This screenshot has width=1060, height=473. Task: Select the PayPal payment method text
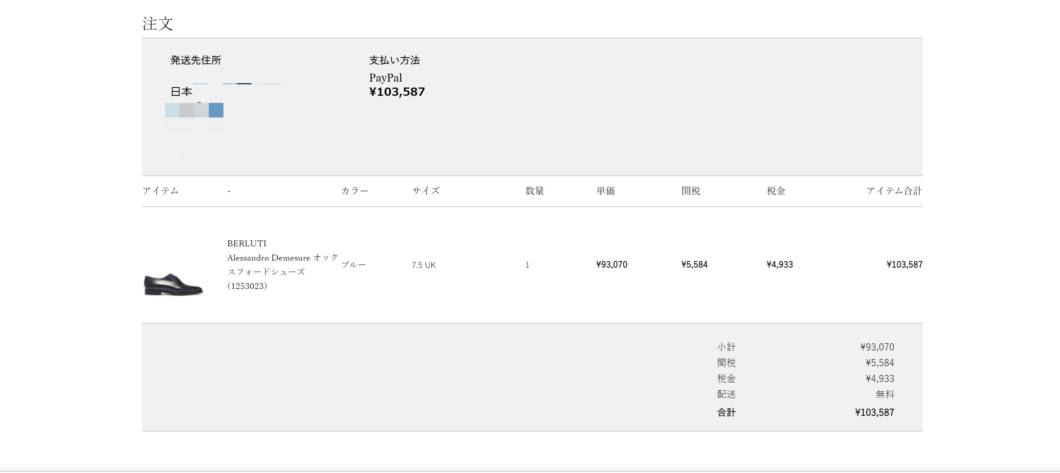click(x=385, y=78)
